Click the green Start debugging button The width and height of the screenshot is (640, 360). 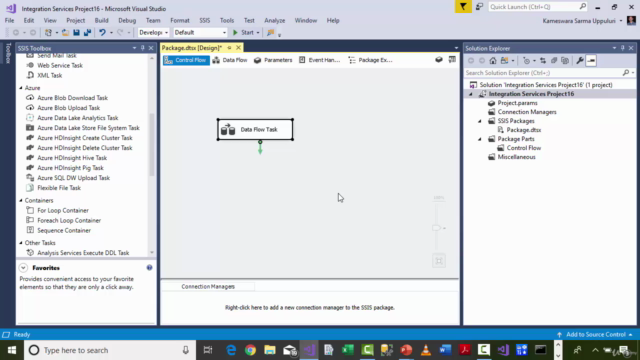pos(243,33)
